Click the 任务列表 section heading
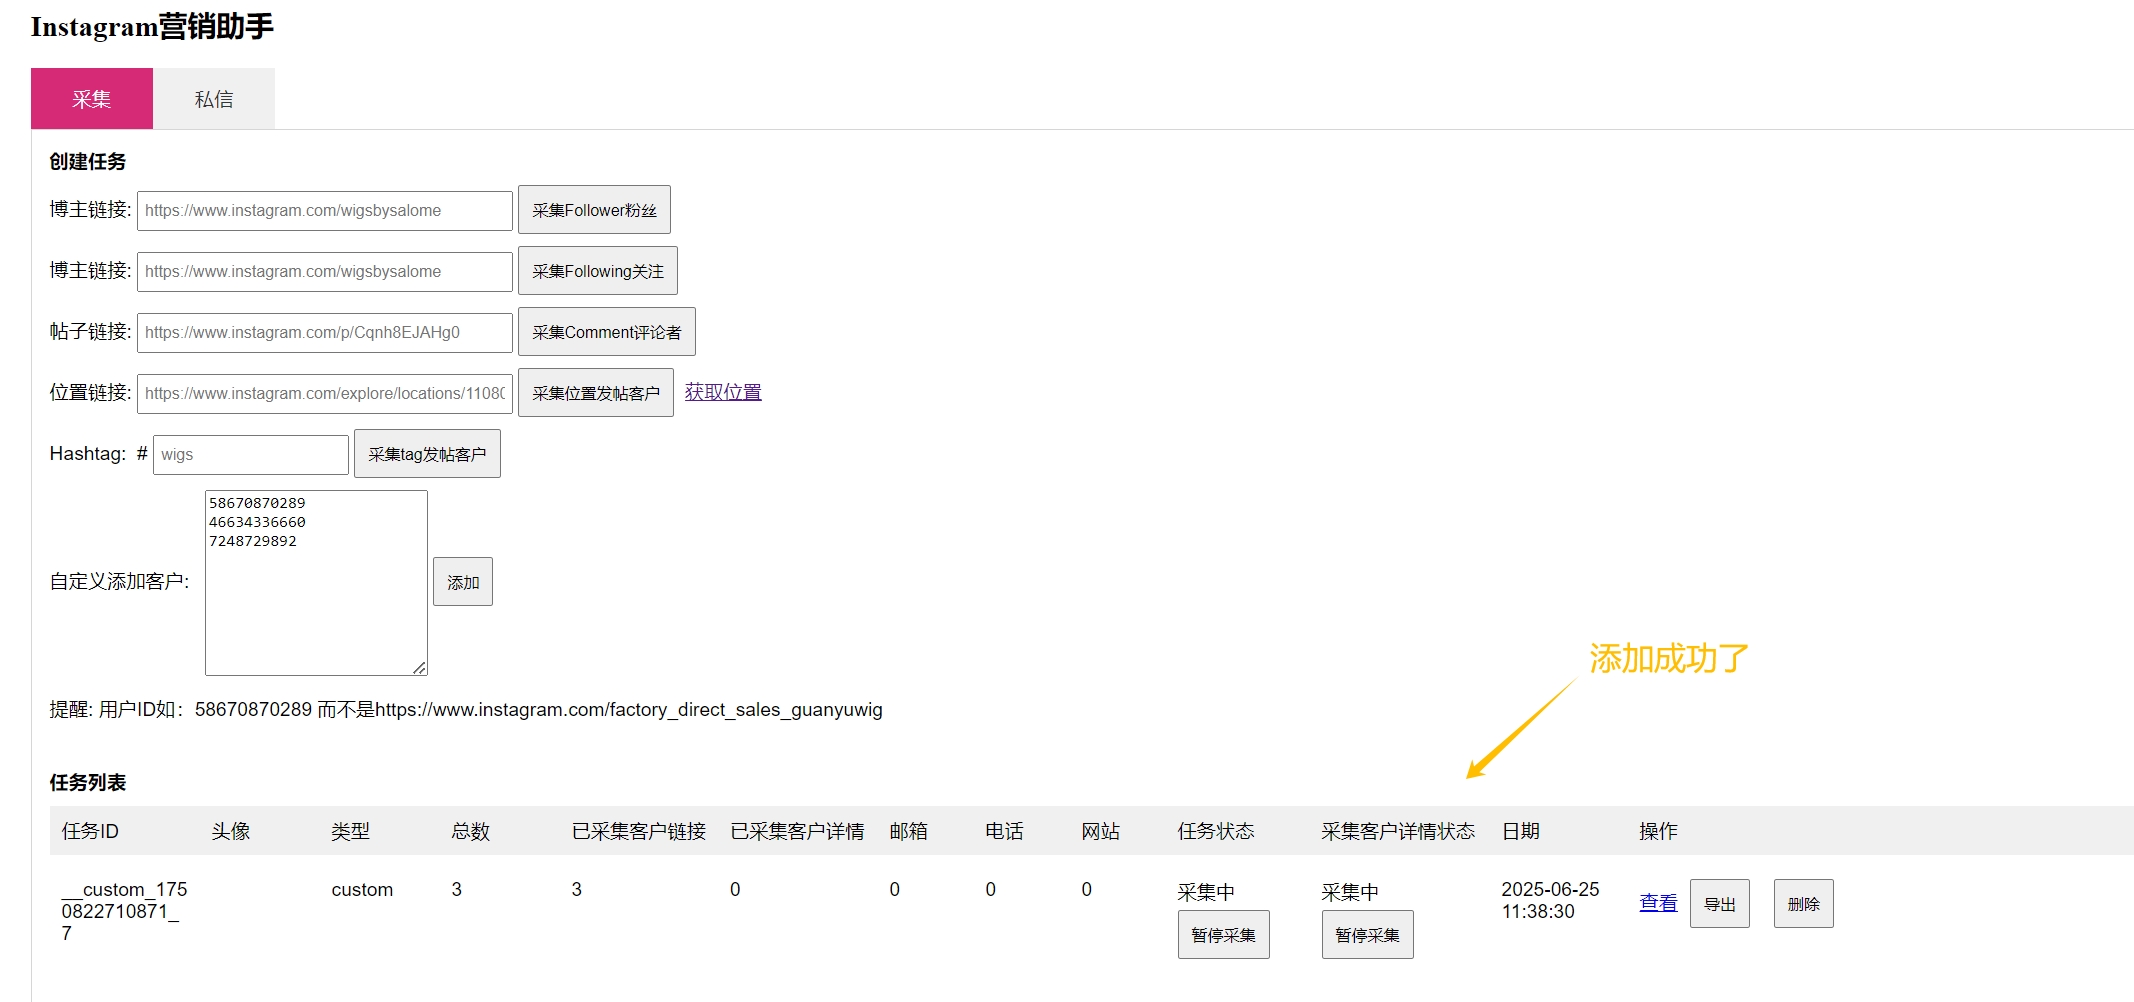This screenshot has width=2134, height=1002. (x=88, y=783)
